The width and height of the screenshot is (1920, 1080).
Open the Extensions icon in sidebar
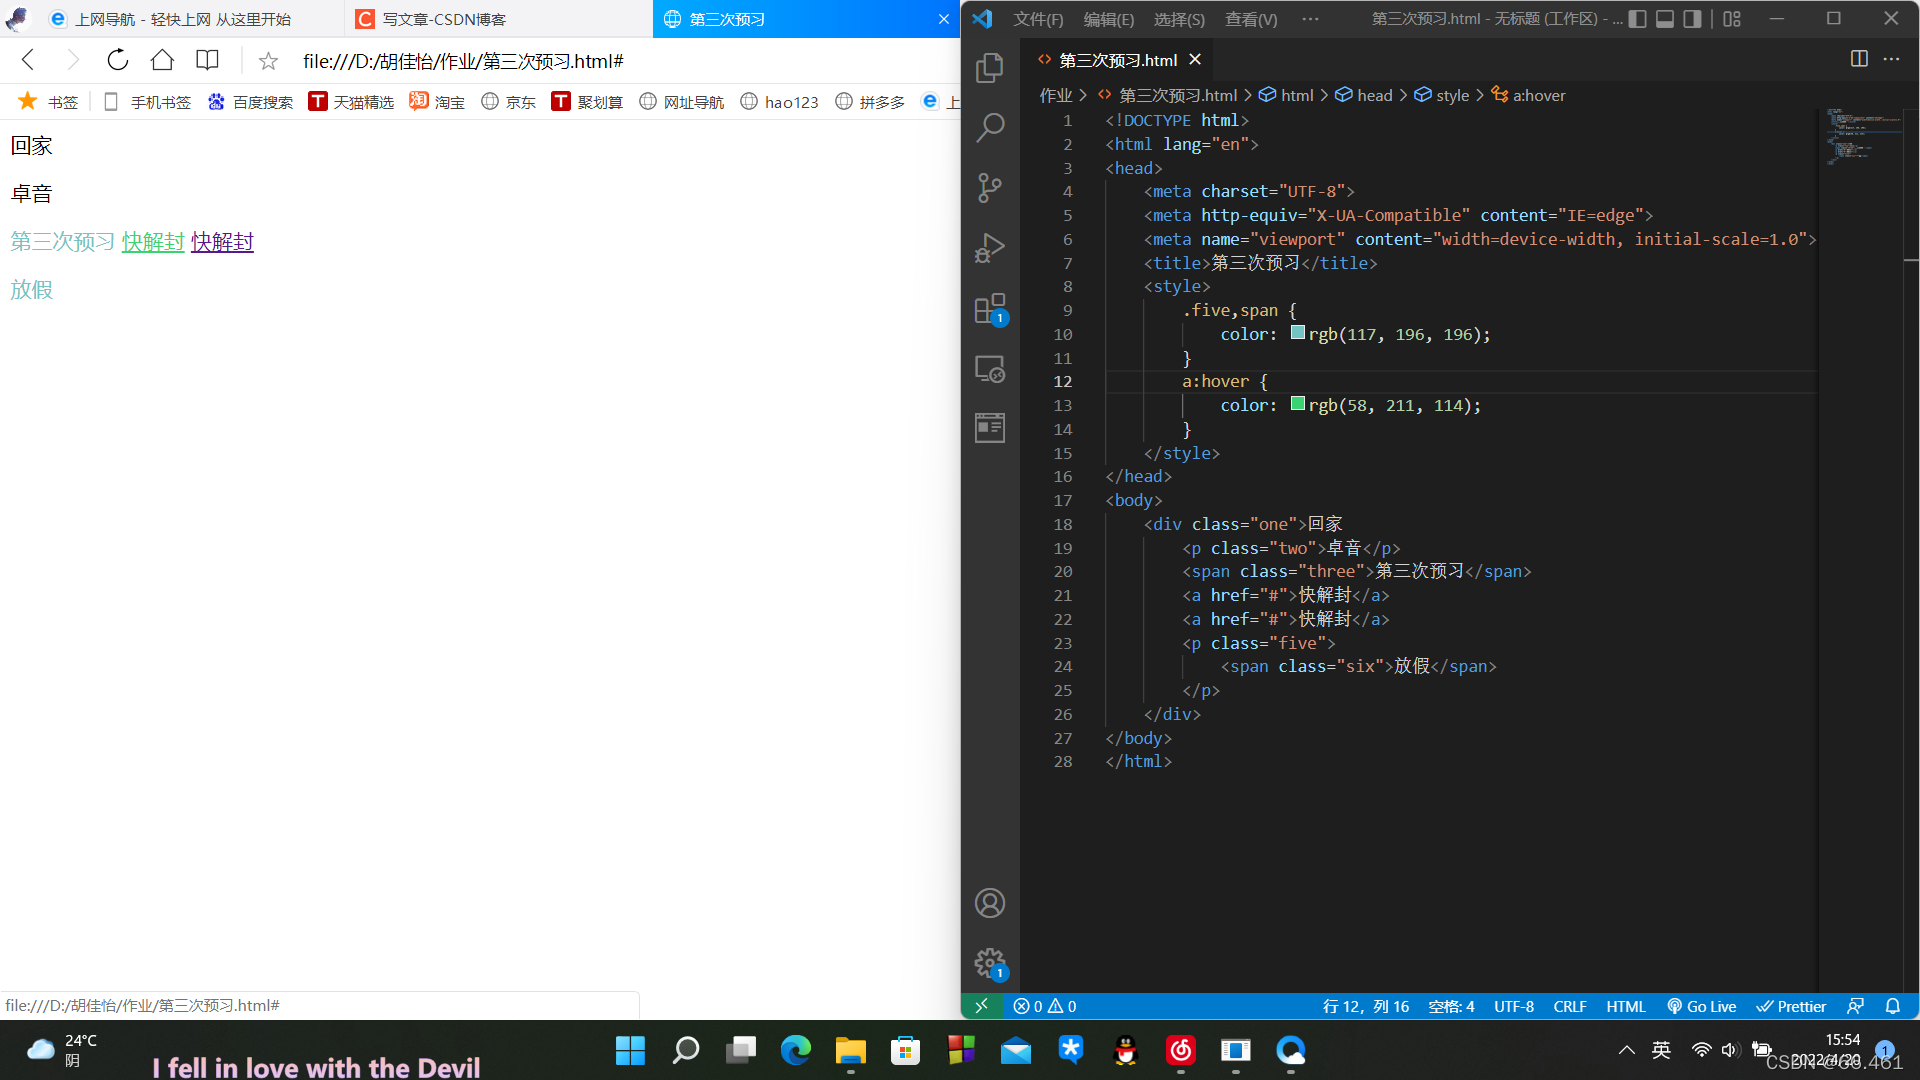992,309
